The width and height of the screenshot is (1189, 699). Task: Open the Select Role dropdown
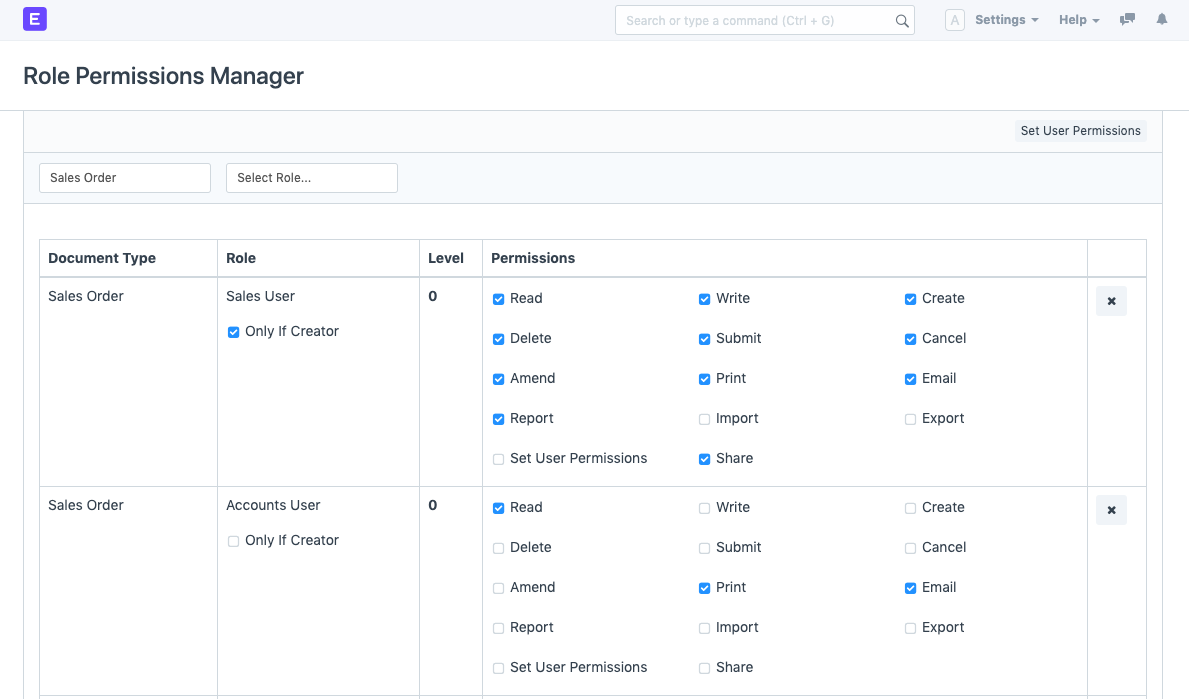coord(311,177)
